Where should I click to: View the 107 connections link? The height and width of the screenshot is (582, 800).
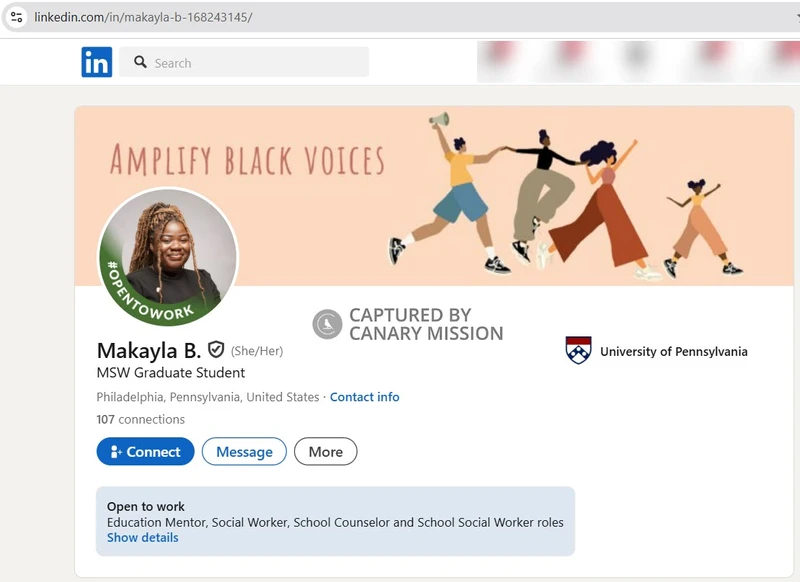click(140, 419)
